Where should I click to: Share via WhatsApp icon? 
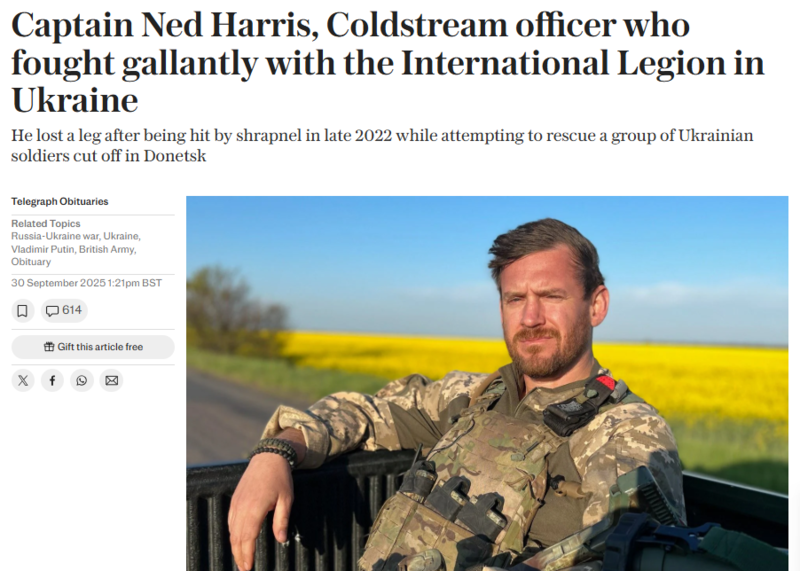click(82, 381)
